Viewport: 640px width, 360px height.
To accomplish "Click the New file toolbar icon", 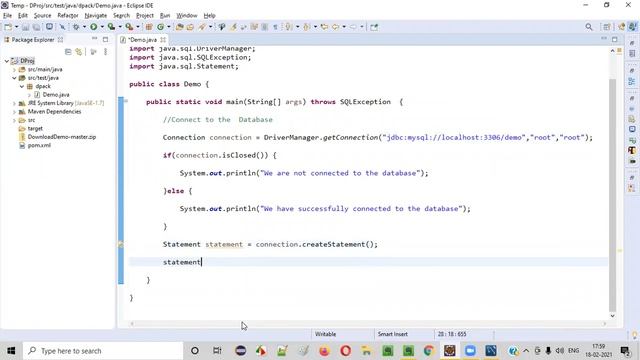I will [x=8, y=27].
